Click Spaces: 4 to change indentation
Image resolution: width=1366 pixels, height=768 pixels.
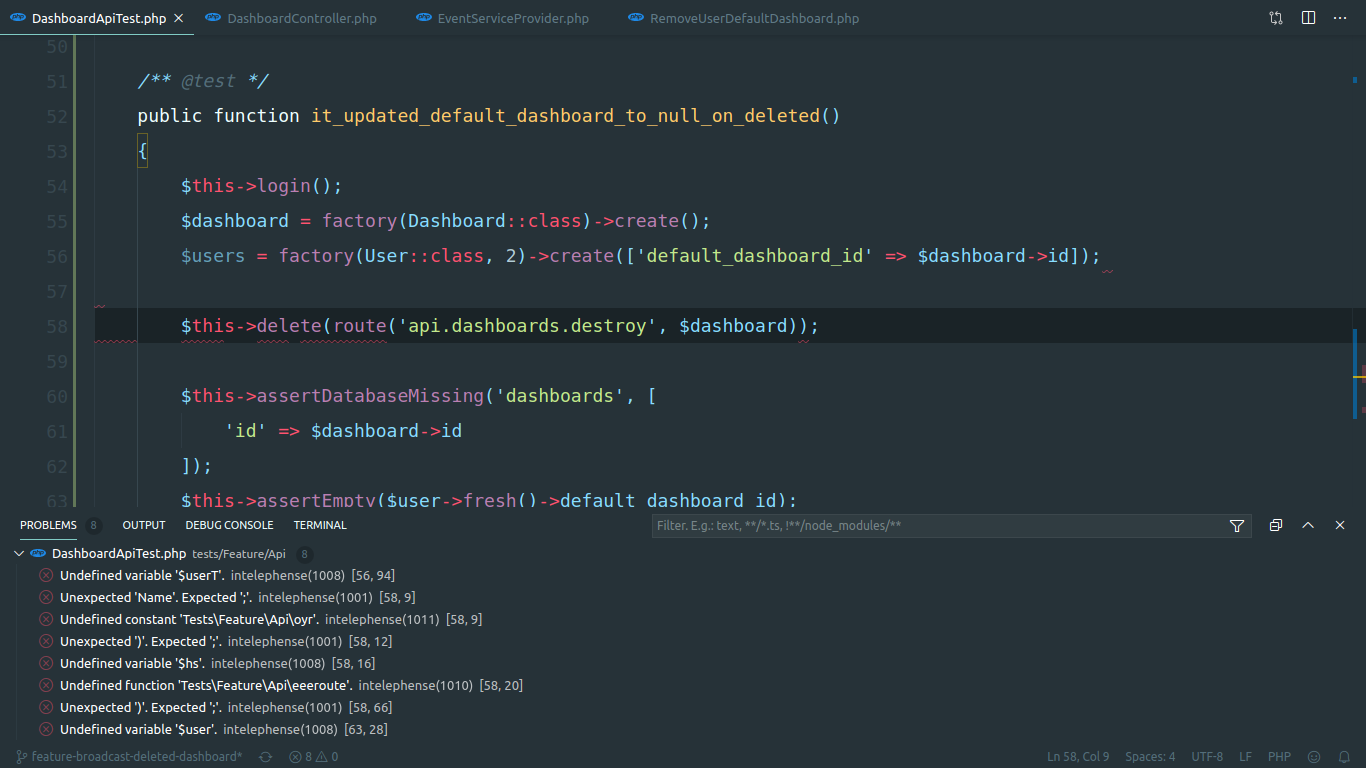1150,757
